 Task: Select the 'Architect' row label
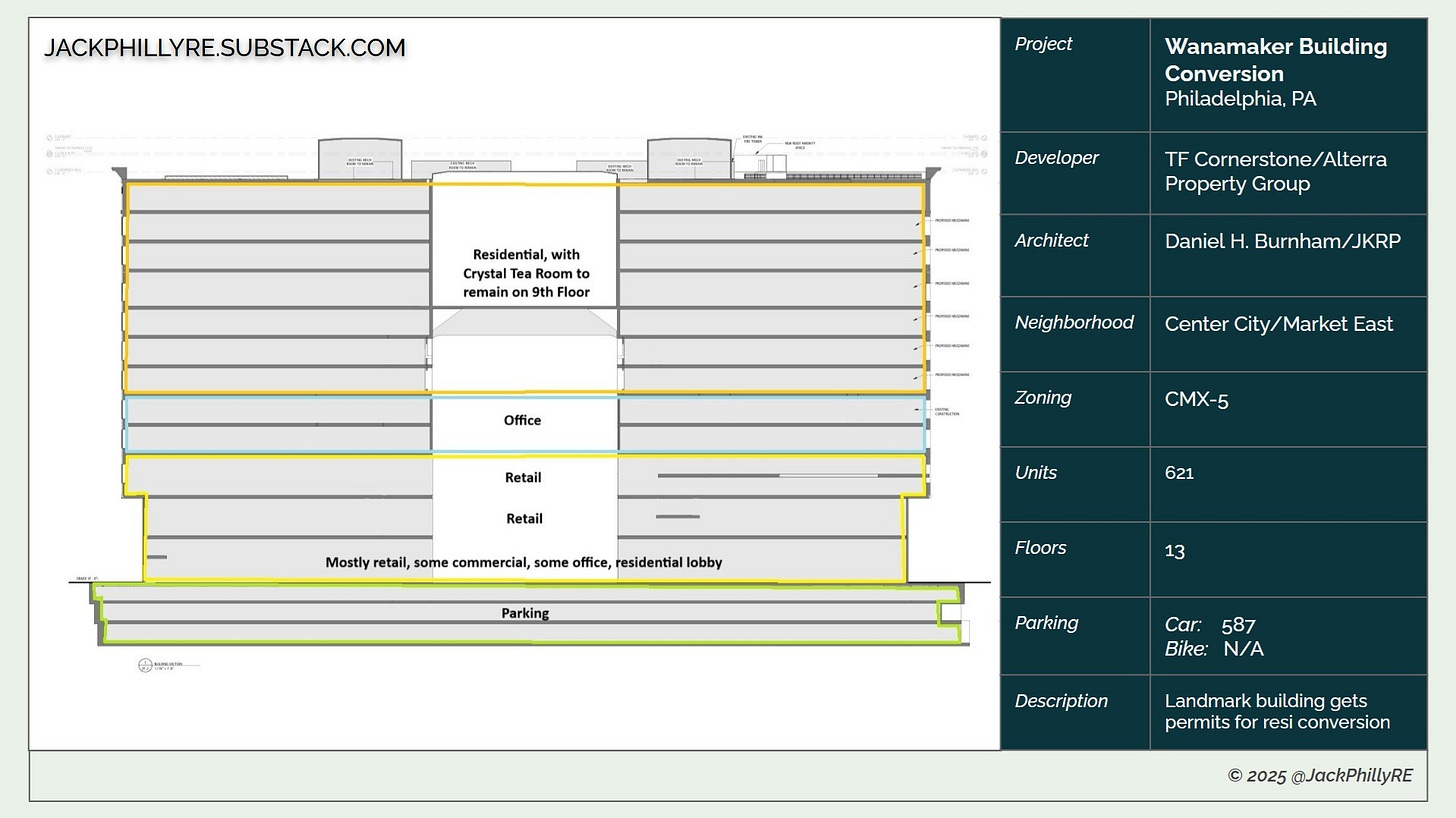coord(1051,240)
